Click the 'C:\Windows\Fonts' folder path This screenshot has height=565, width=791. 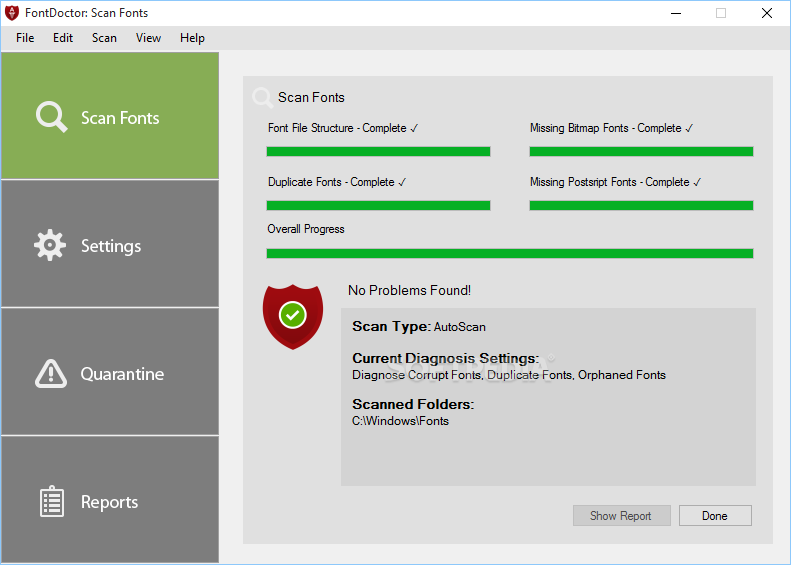click(401, 421)
